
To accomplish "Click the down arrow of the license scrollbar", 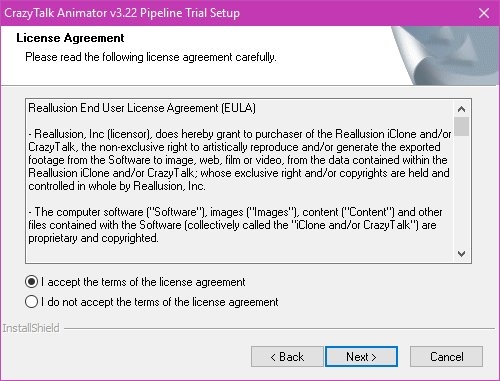I will click(461, 254).
